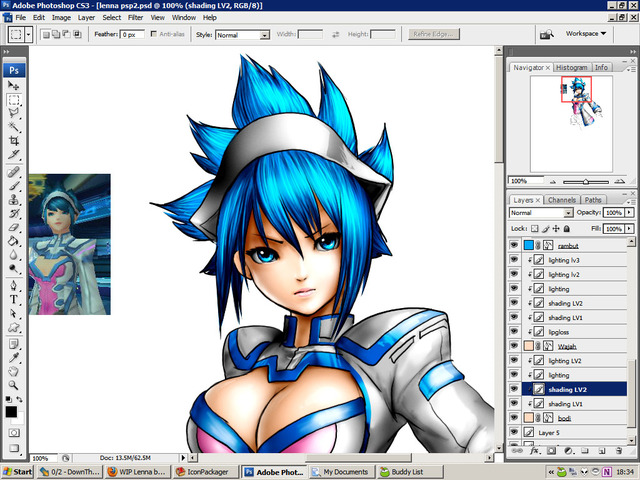640x480 pixels.
Task: Click the Navigator preview thumbnail
Action: pyautogui.click(x=571, y=124)
